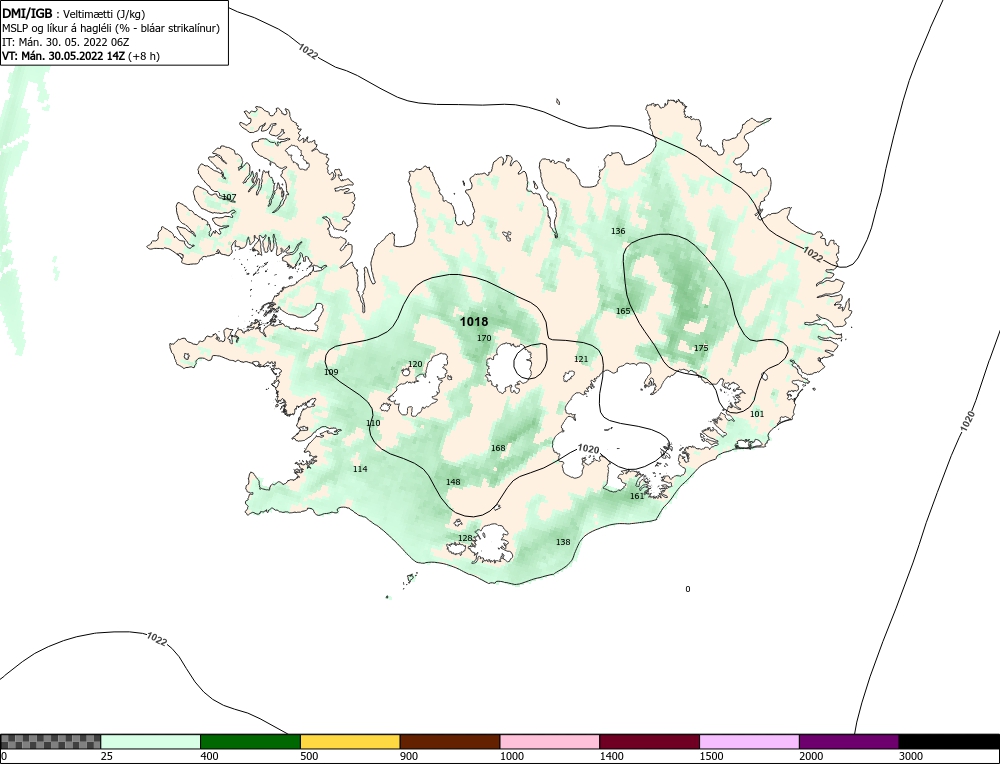Click the legend tick label 0
The height and width of the screenshot is (764, 1000).
(x=4, y=756)
